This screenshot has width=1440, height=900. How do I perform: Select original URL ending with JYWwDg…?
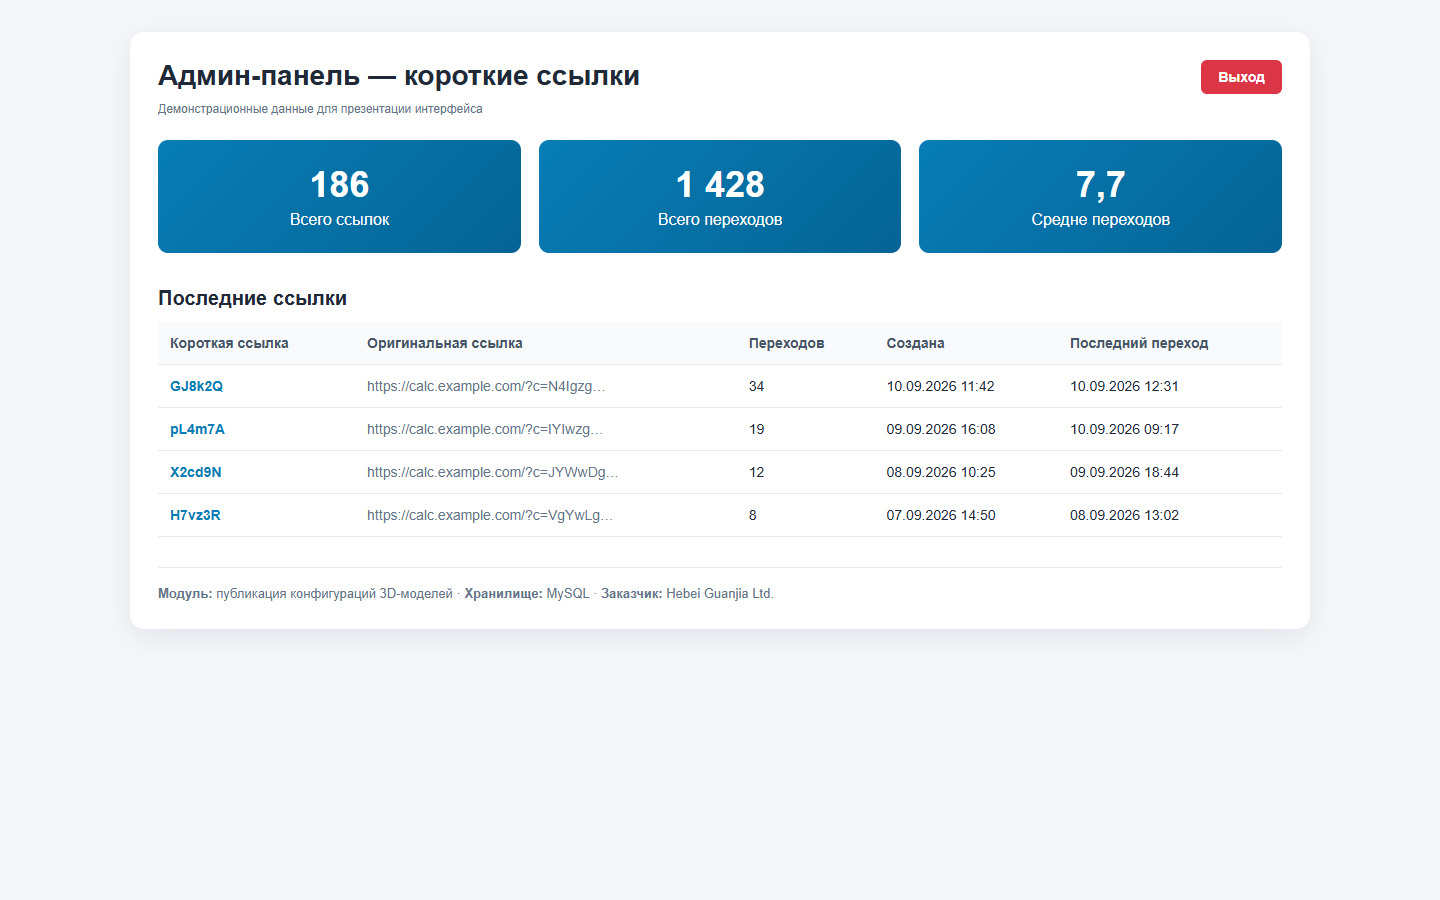pyautogui.click(x=493, y=472)
